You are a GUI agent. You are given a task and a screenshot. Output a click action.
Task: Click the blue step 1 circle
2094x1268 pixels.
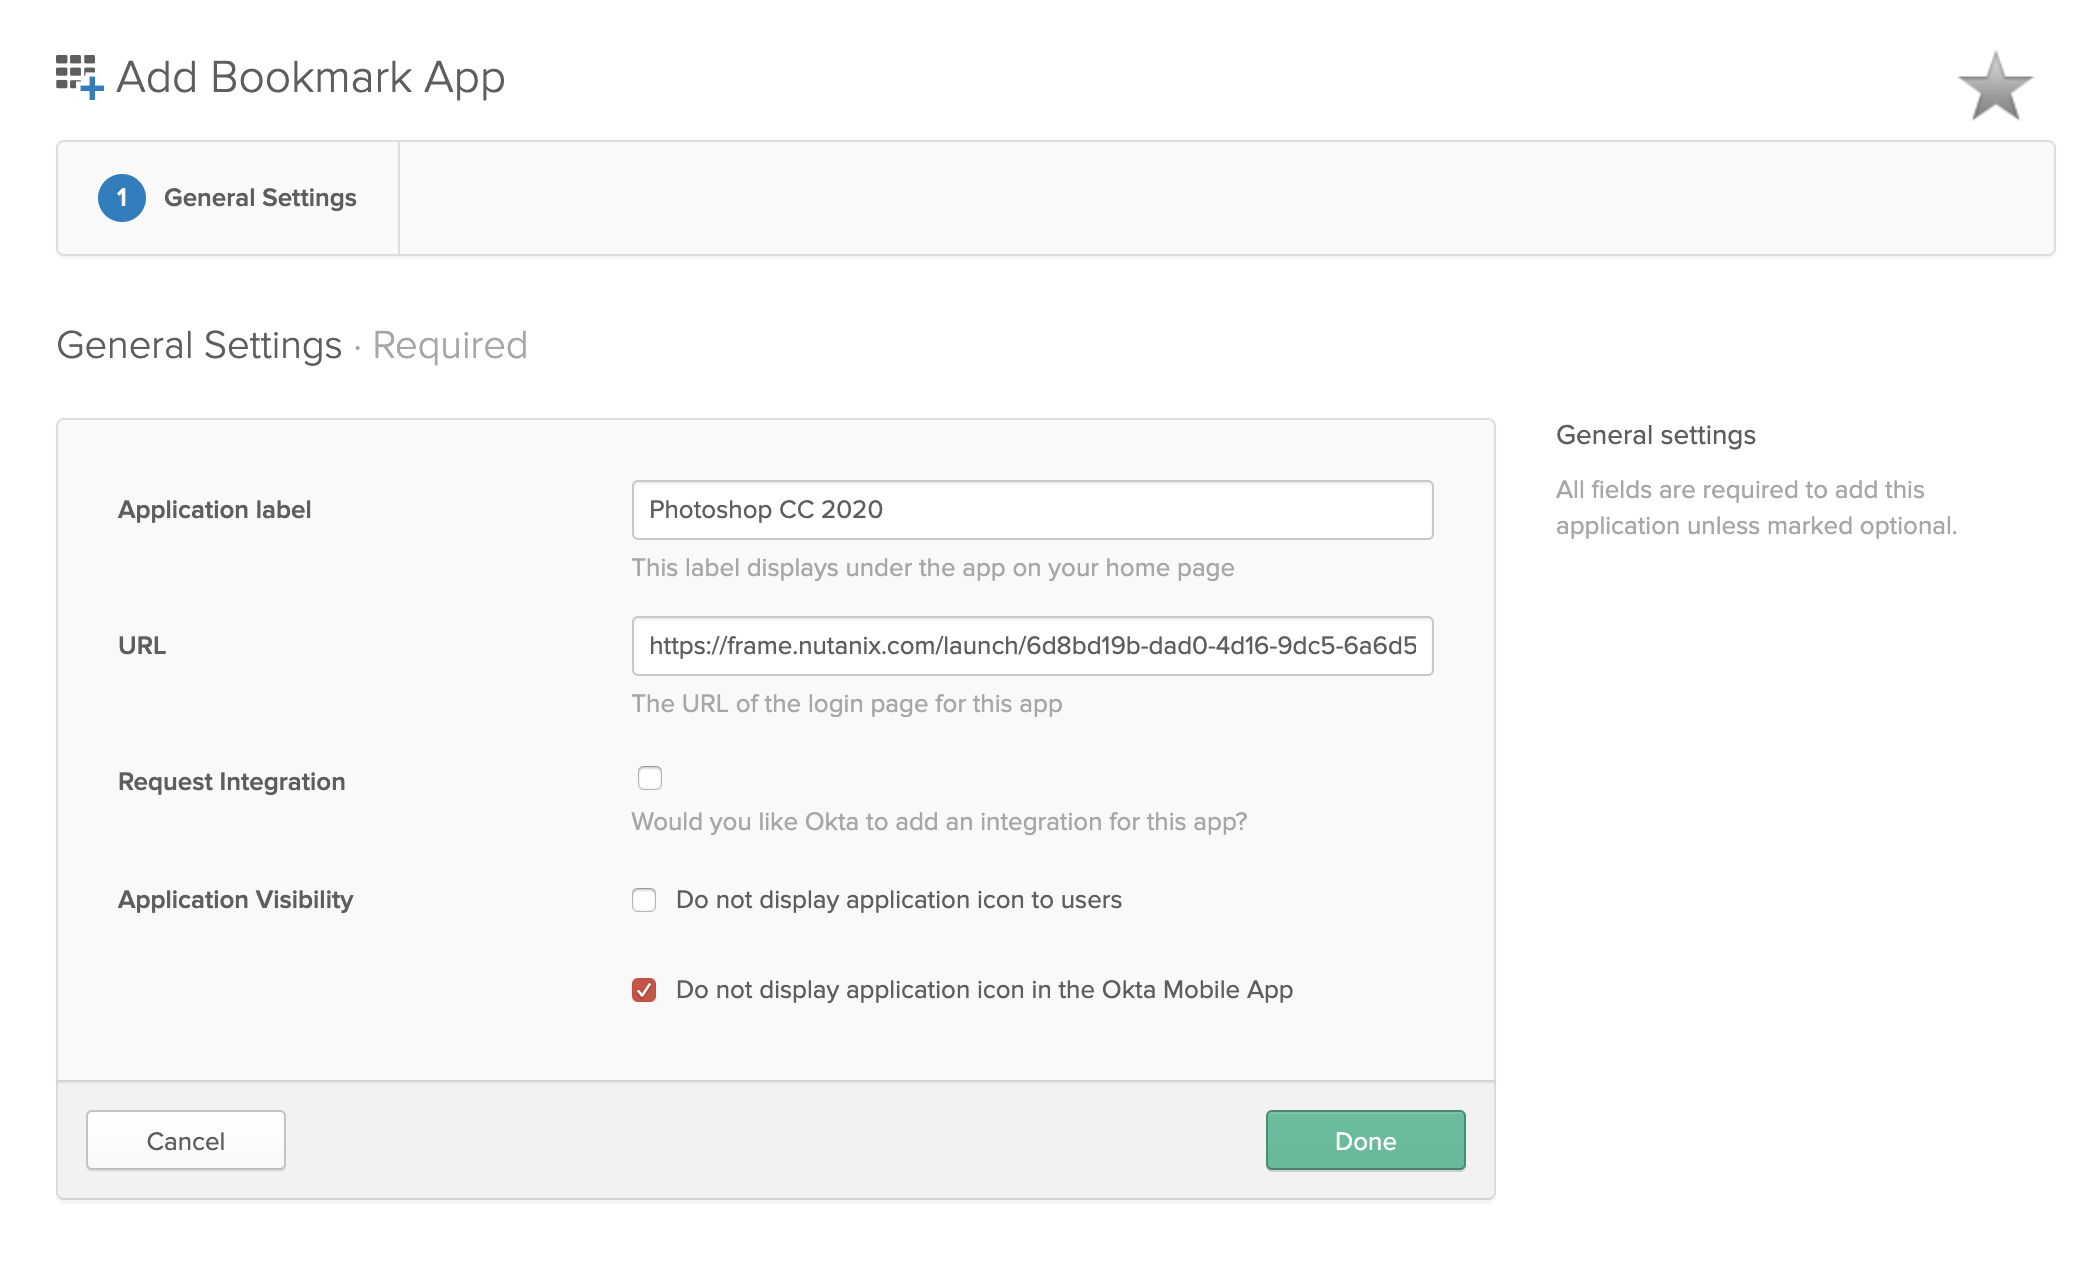(122, 198)
